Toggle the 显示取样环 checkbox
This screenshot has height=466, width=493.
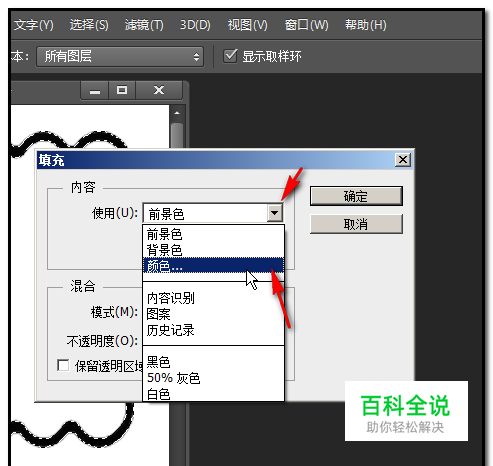point(230,56)
